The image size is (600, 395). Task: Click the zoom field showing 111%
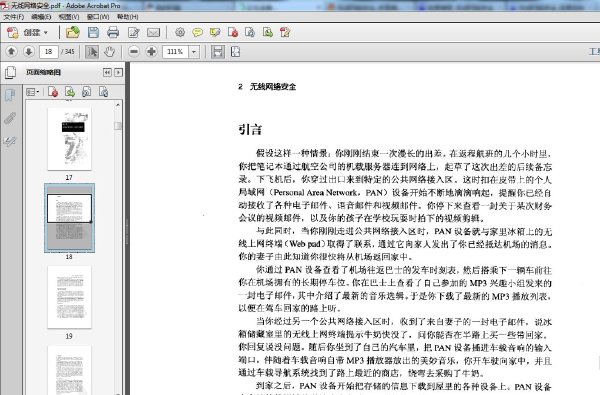pos(175,52)
